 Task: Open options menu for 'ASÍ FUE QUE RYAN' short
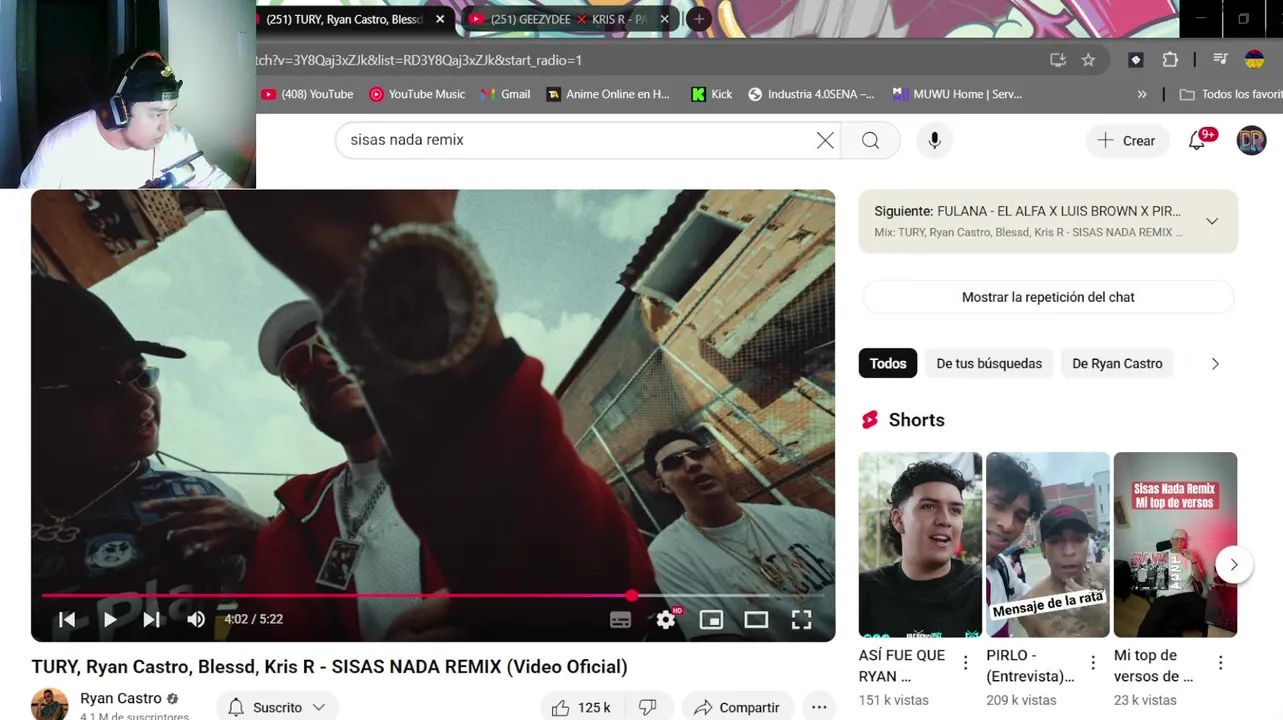coord(966,662)
